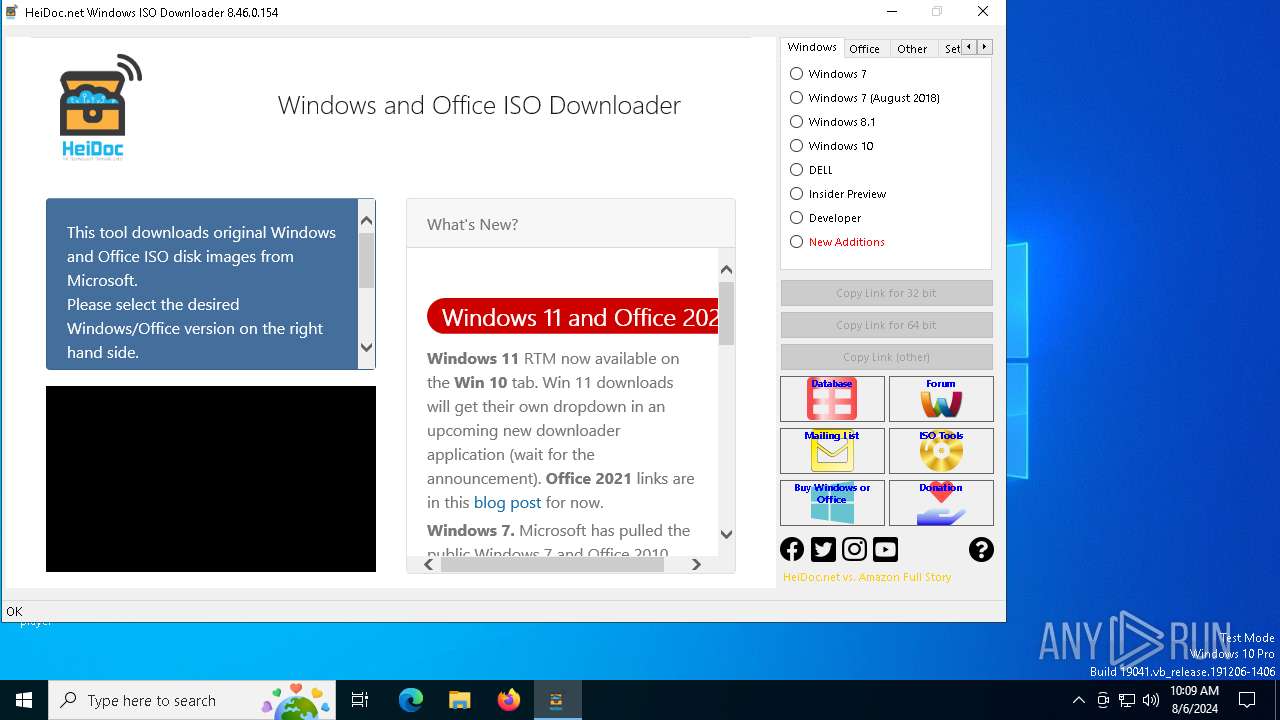Open the Donation icon button

tap(941, 503)
